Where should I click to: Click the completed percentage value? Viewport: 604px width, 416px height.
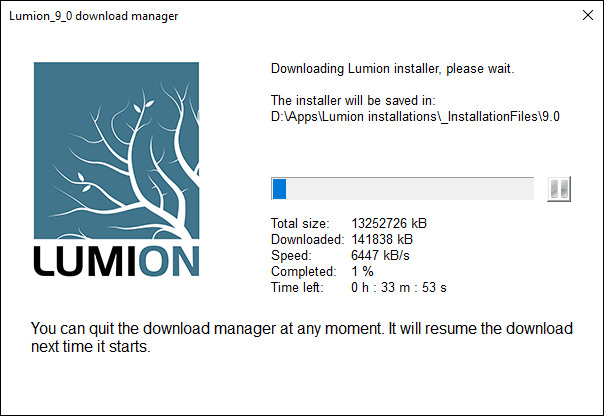coord(362,271)
